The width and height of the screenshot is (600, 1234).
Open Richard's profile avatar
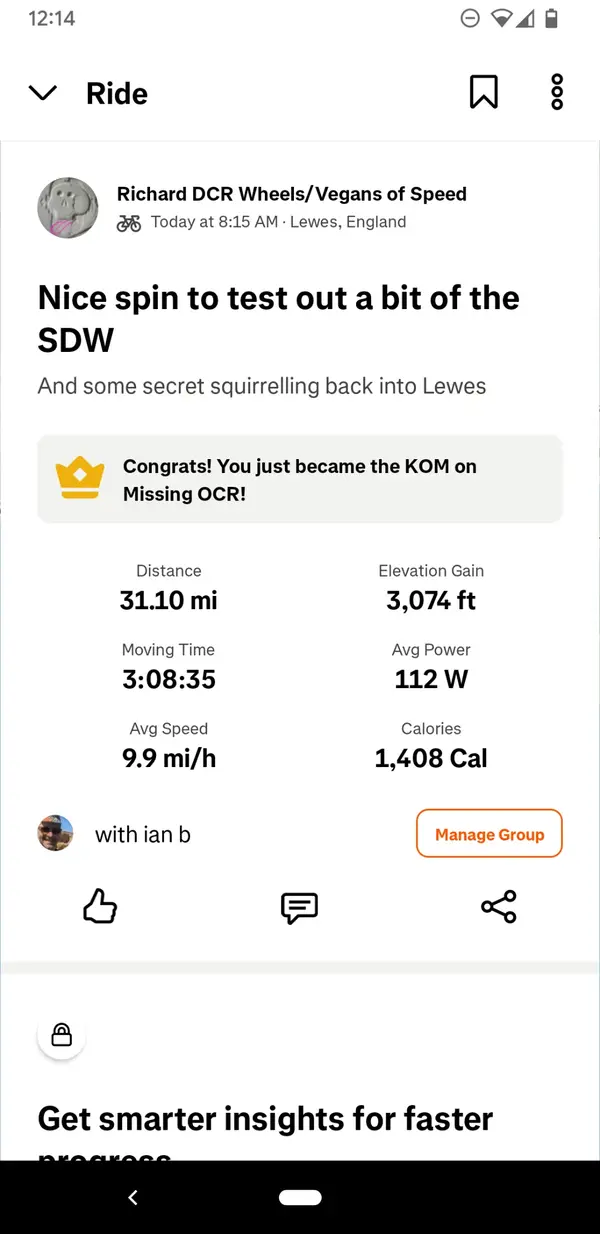(x=68, y=208)
